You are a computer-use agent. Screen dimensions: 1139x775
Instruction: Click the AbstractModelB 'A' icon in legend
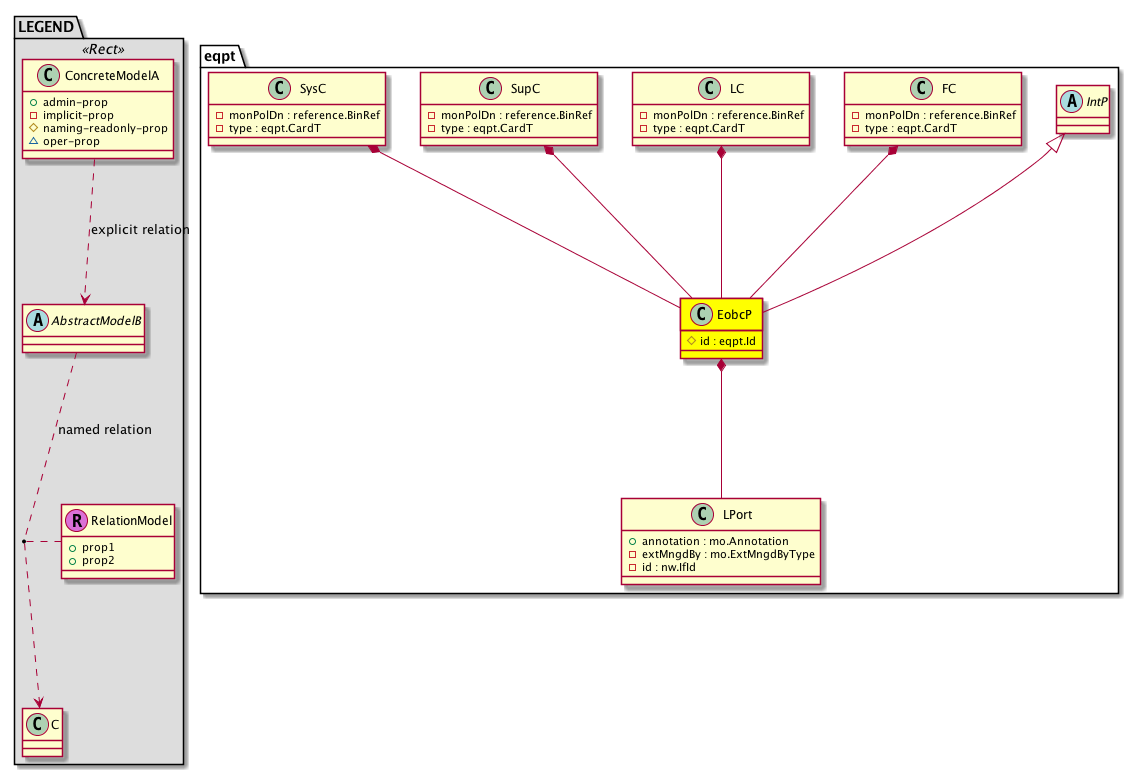pyautogui.click(x=37, y=321)
